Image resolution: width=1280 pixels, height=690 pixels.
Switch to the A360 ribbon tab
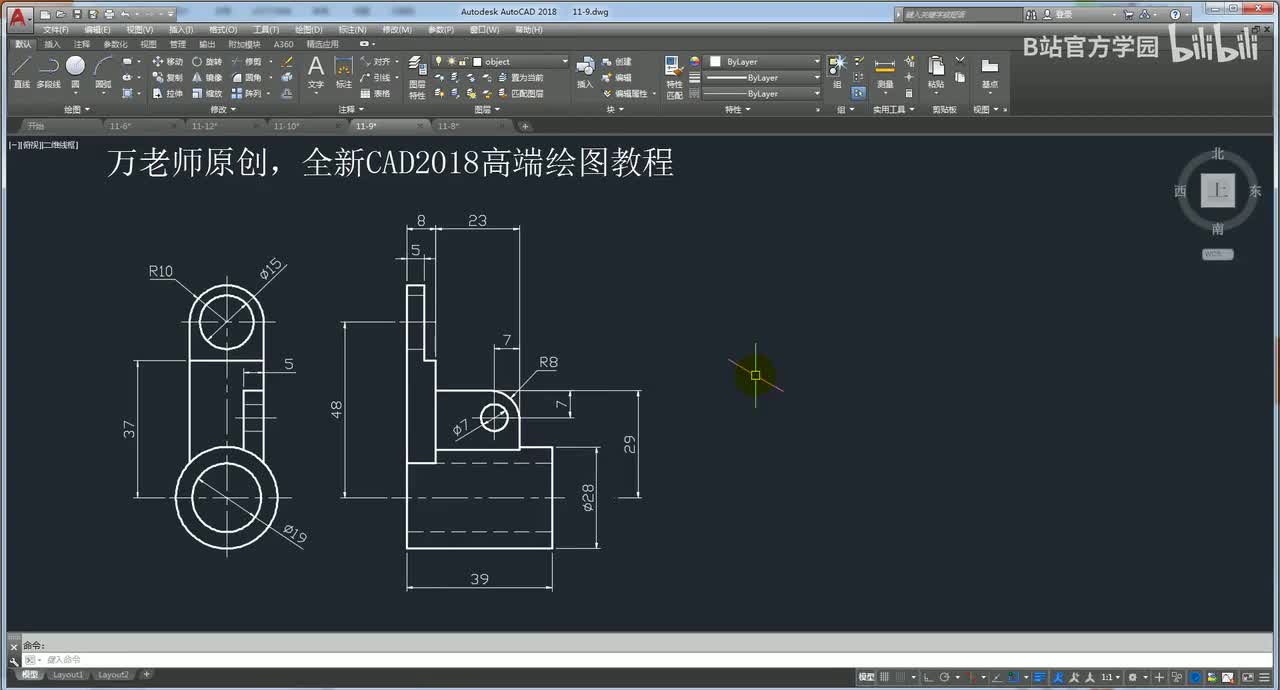[284, 44]
